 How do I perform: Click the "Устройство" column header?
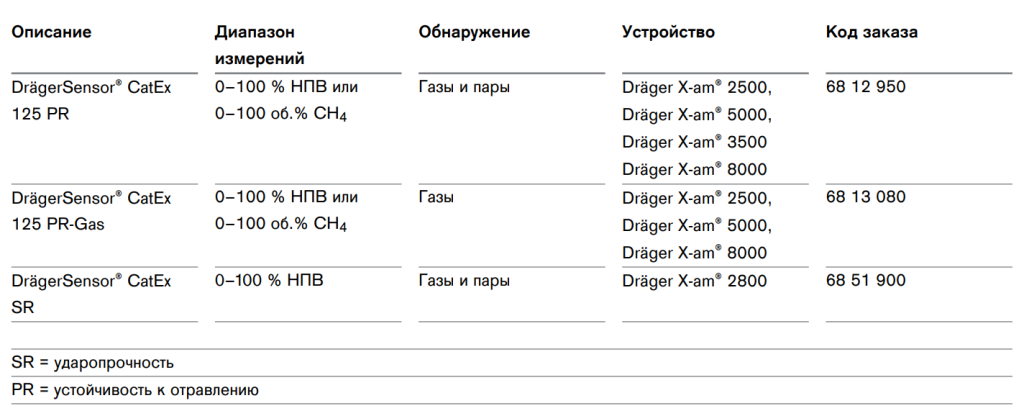tap(668, 32)
